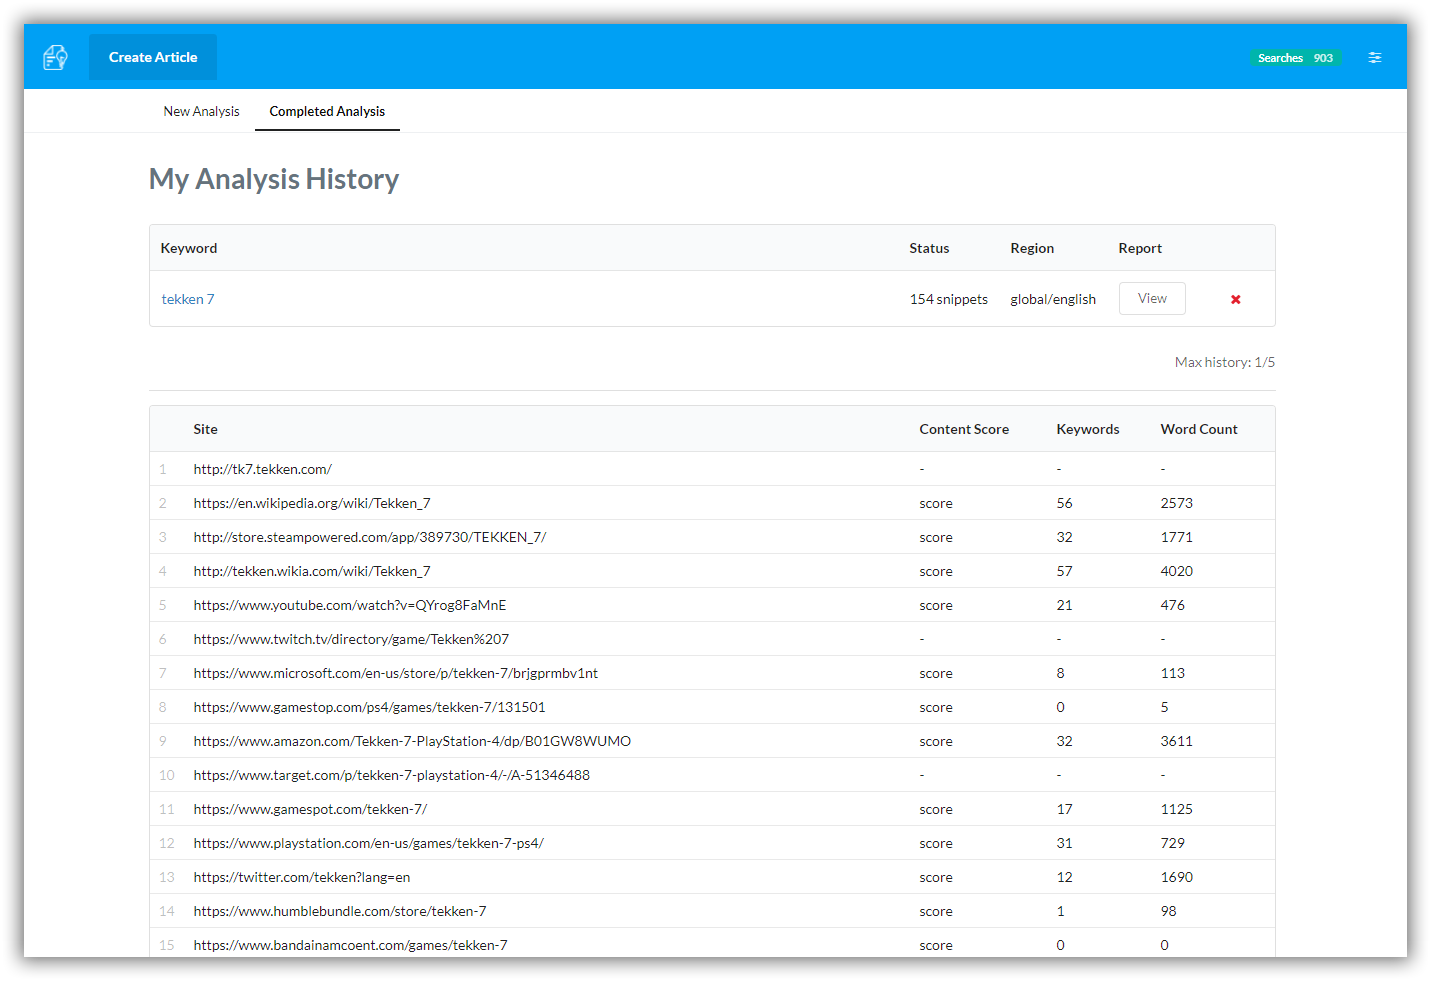Open the tekken 7 keyword link
The height and width of the screenshot is (981, 1431).
[188, 299]
